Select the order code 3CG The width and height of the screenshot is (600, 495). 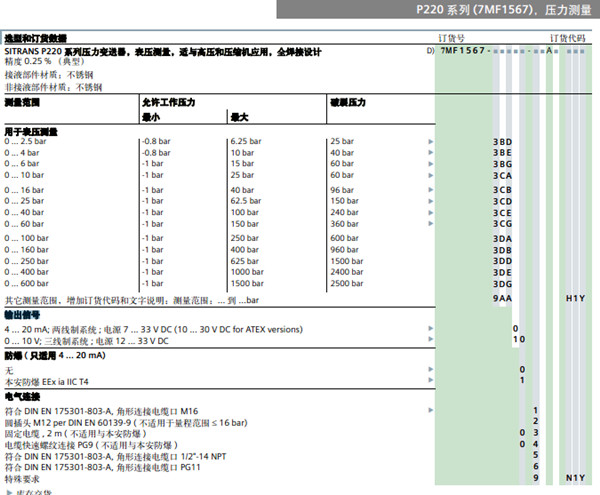point(502,224)
